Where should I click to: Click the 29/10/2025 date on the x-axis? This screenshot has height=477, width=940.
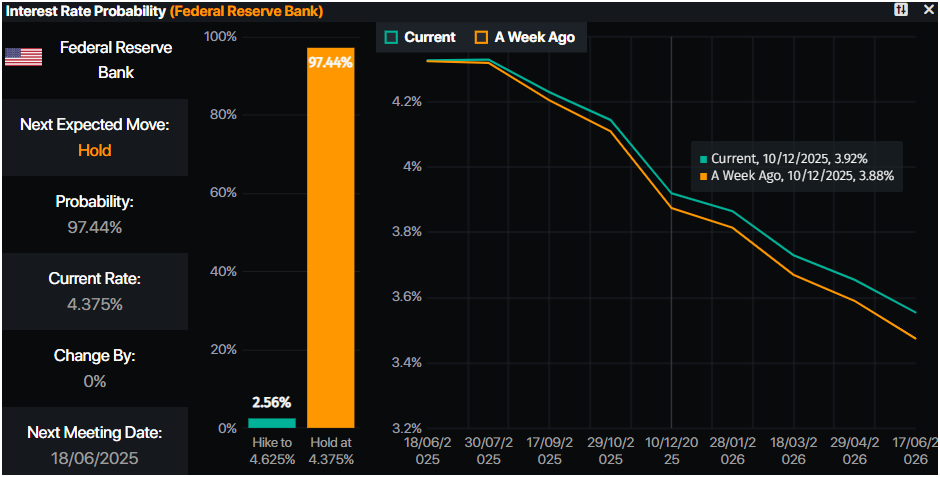click(x=610, y=450)
